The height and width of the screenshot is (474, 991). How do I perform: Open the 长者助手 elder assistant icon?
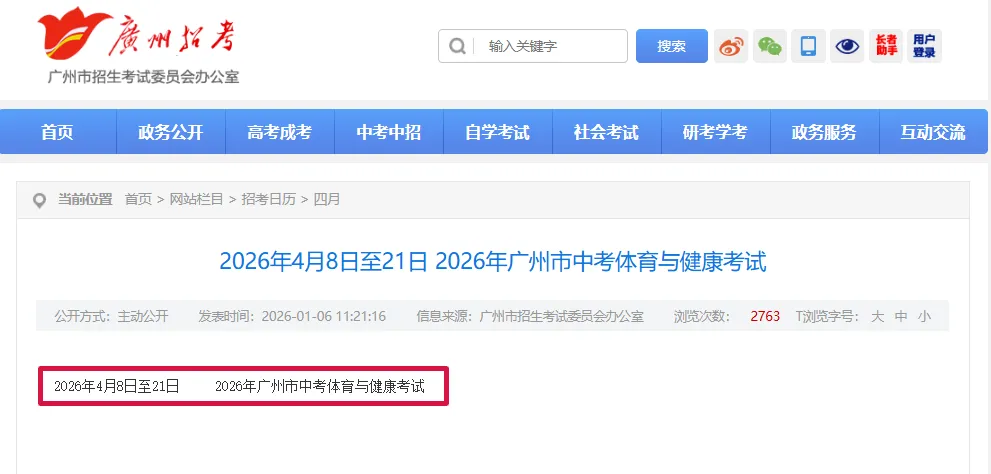point(886,46)
